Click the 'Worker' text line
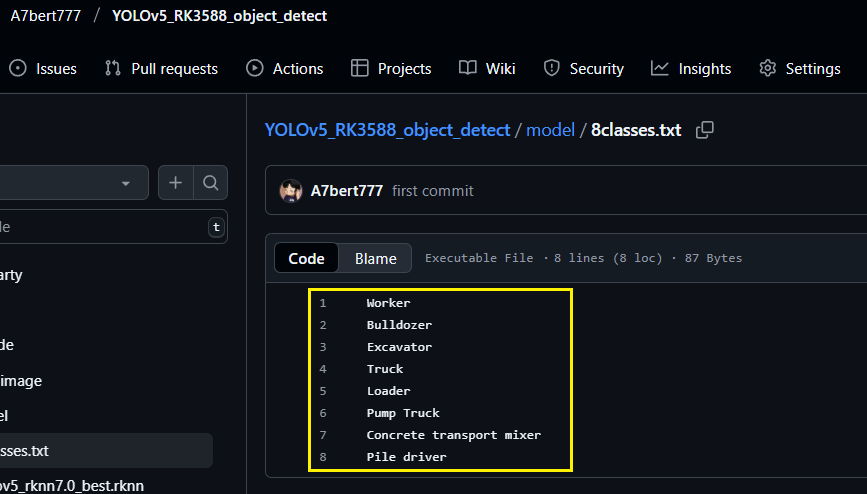The image size is (867, 494). point(388,303)
